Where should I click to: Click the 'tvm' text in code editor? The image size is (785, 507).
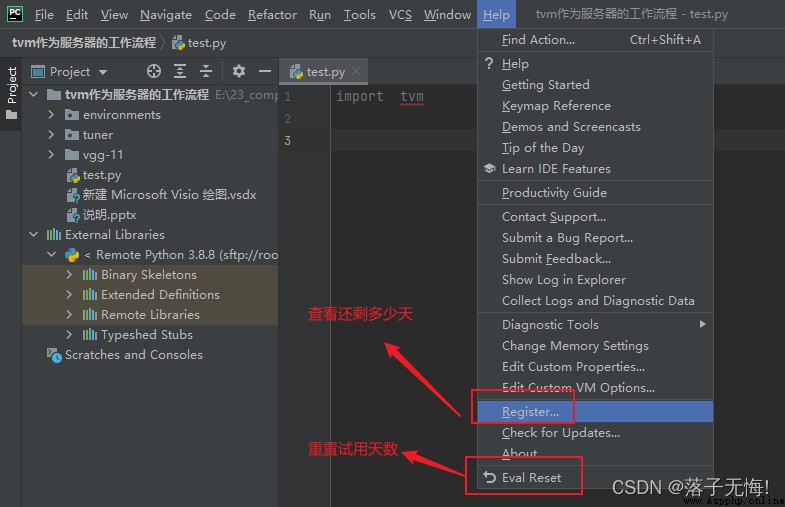coord(412,96)
